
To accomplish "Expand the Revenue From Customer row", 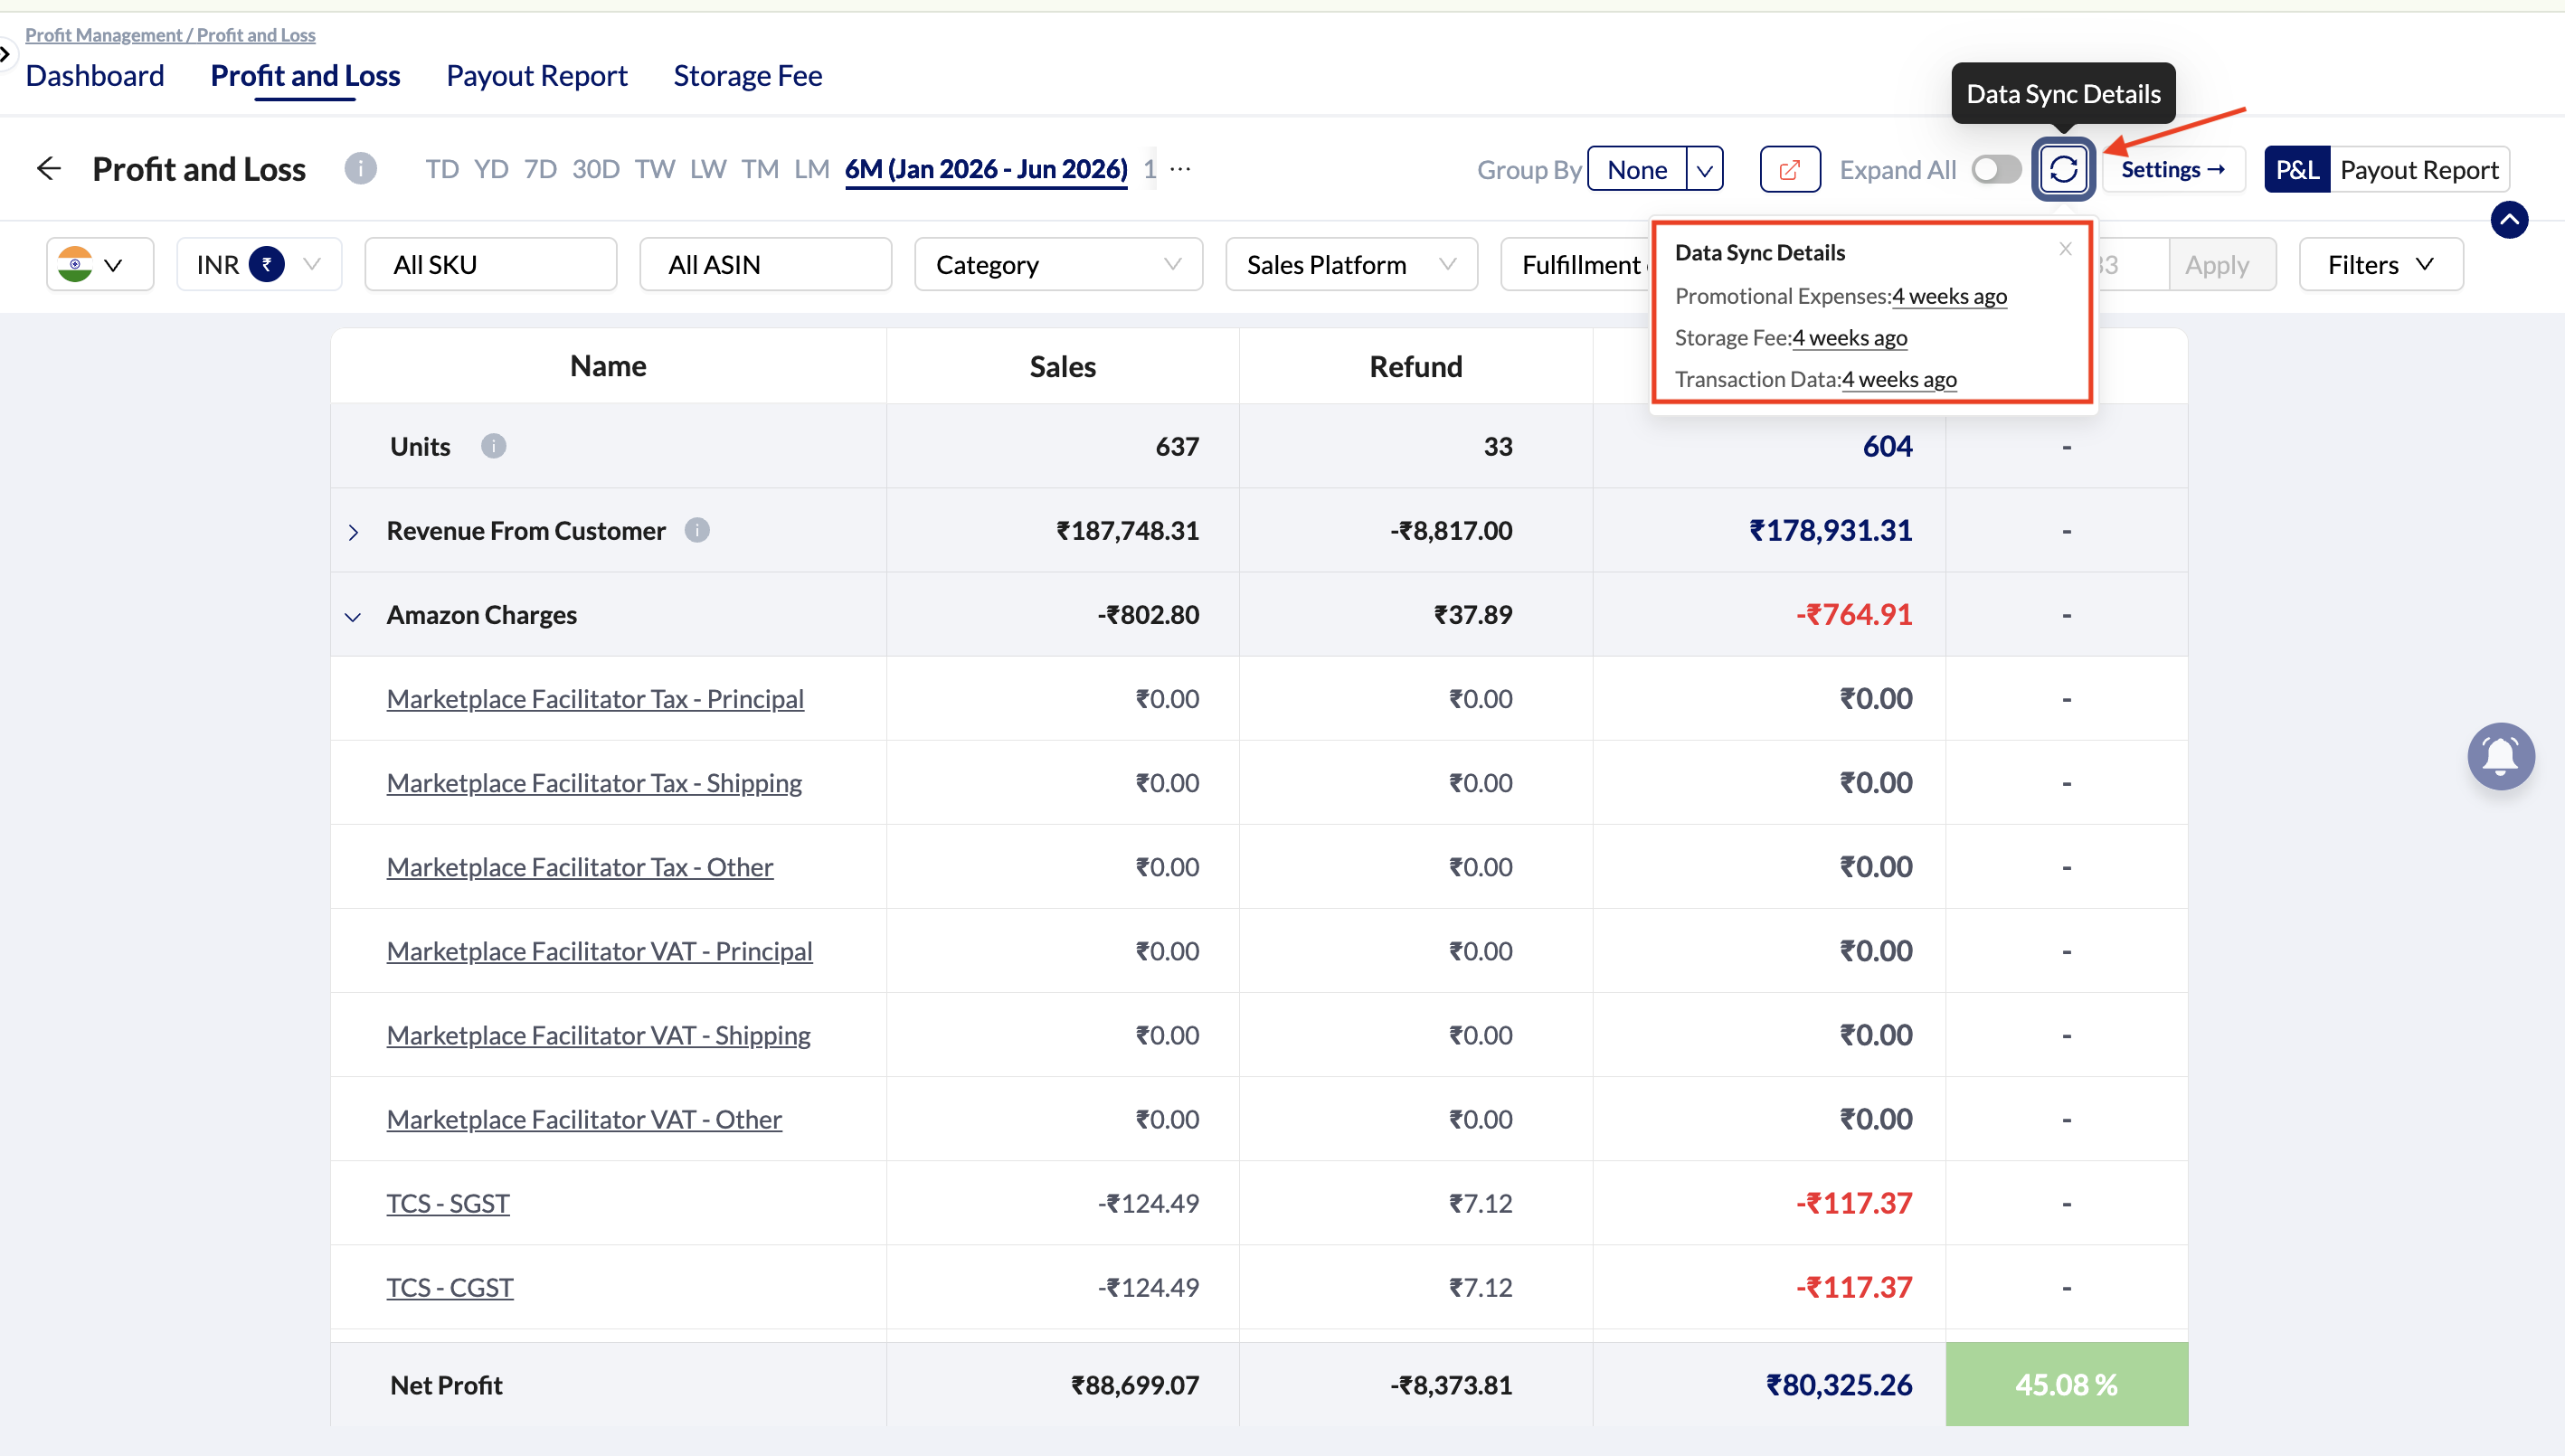I will point(353,532).
